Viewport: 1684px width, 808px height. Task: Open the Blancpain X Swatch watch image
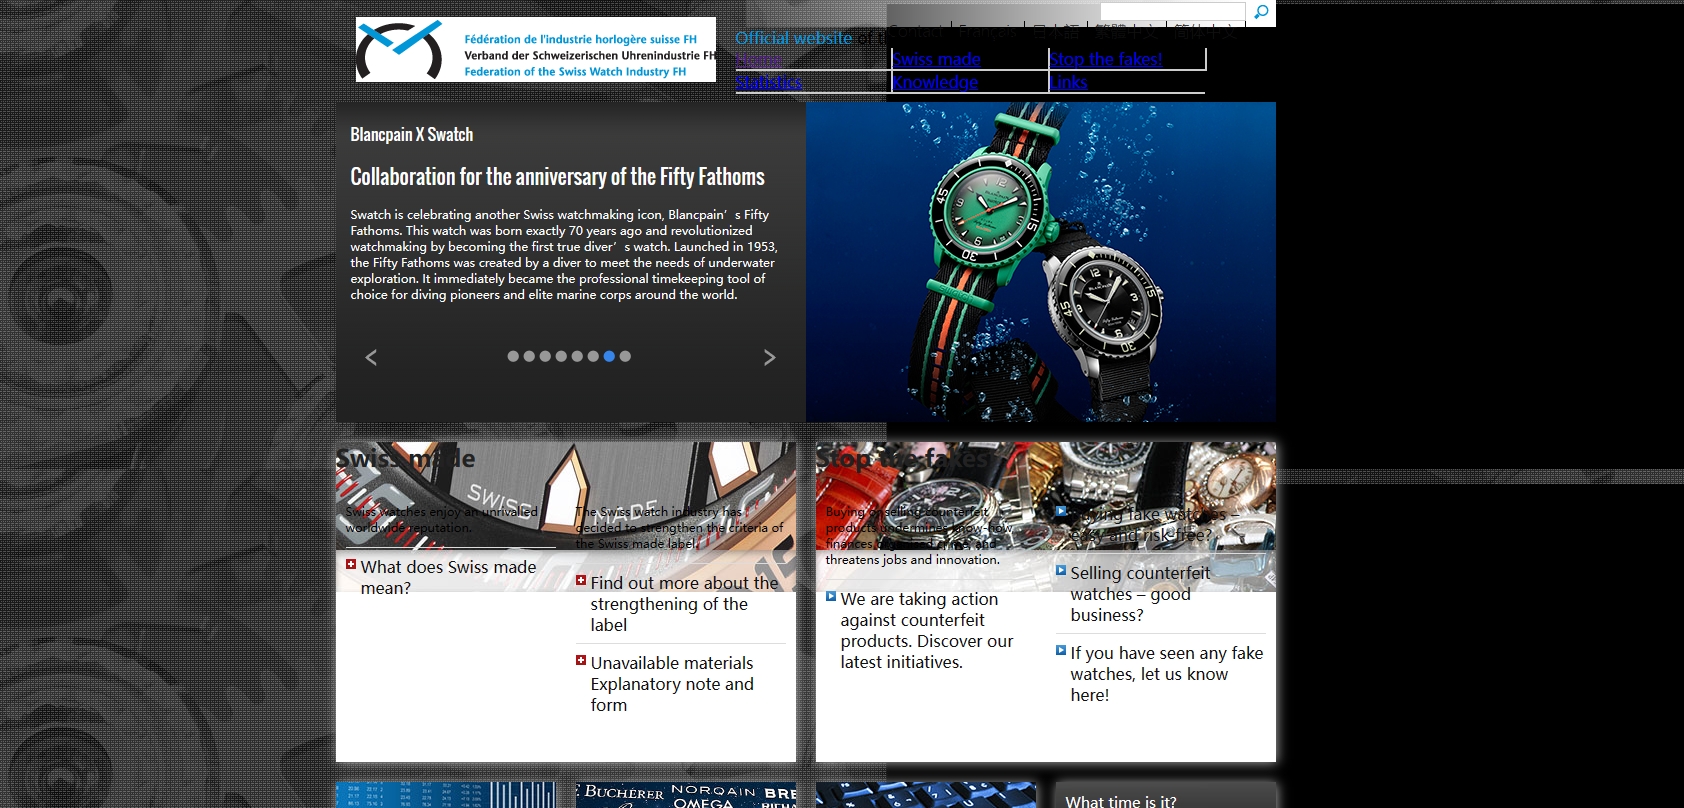pyautogui.click(x=1041, y=262)
